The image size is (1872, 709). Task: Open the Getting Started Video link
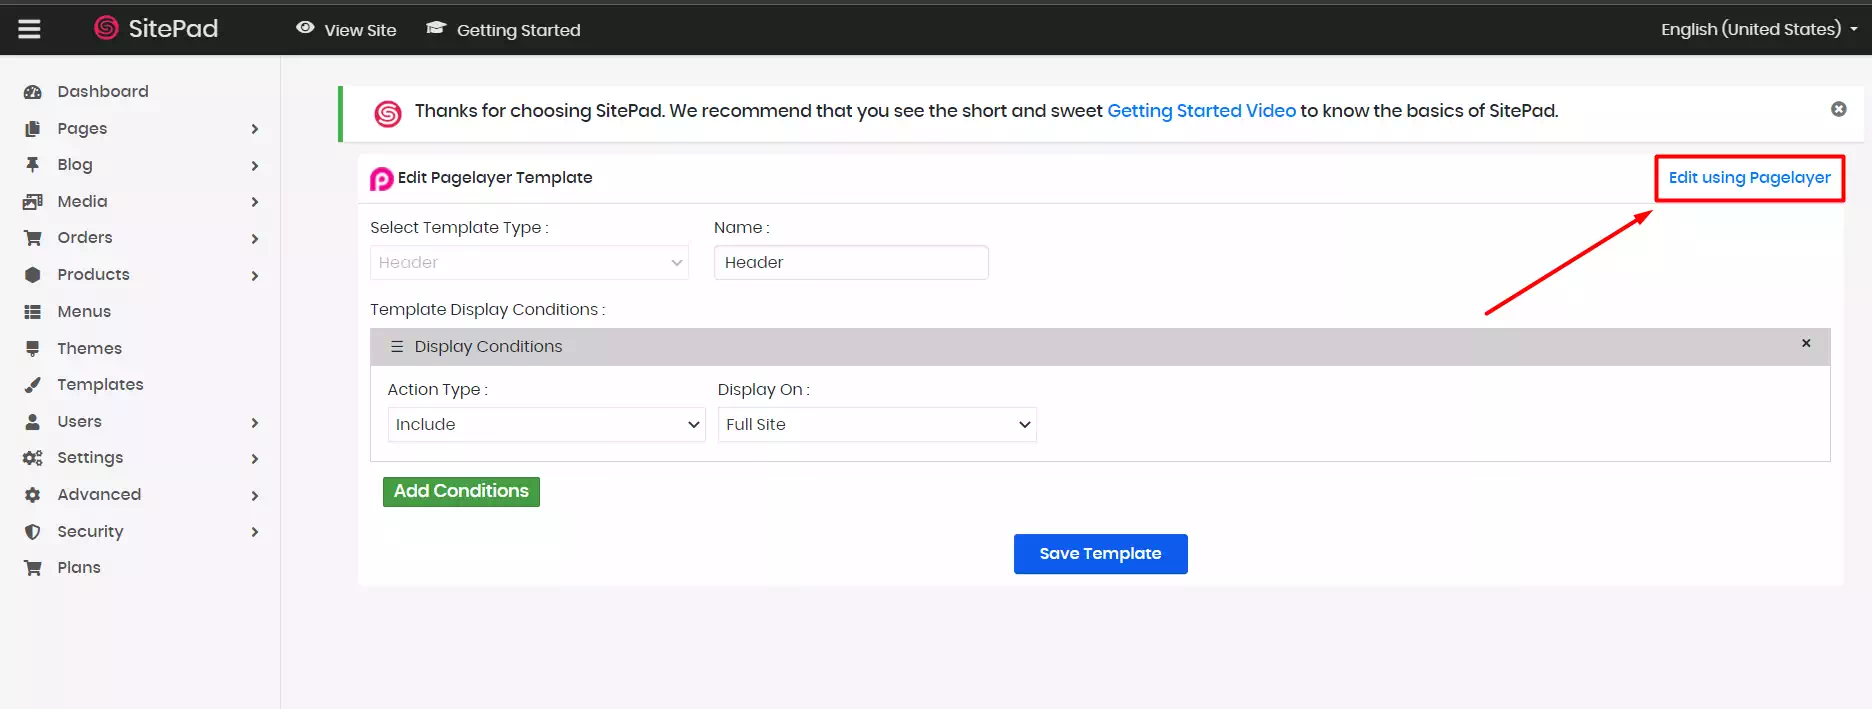point(1201,111)
